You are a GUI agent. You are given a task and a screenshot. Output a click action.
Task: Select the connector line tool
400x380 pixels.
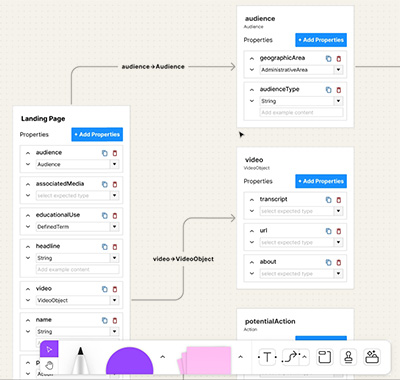click(290, 357)
